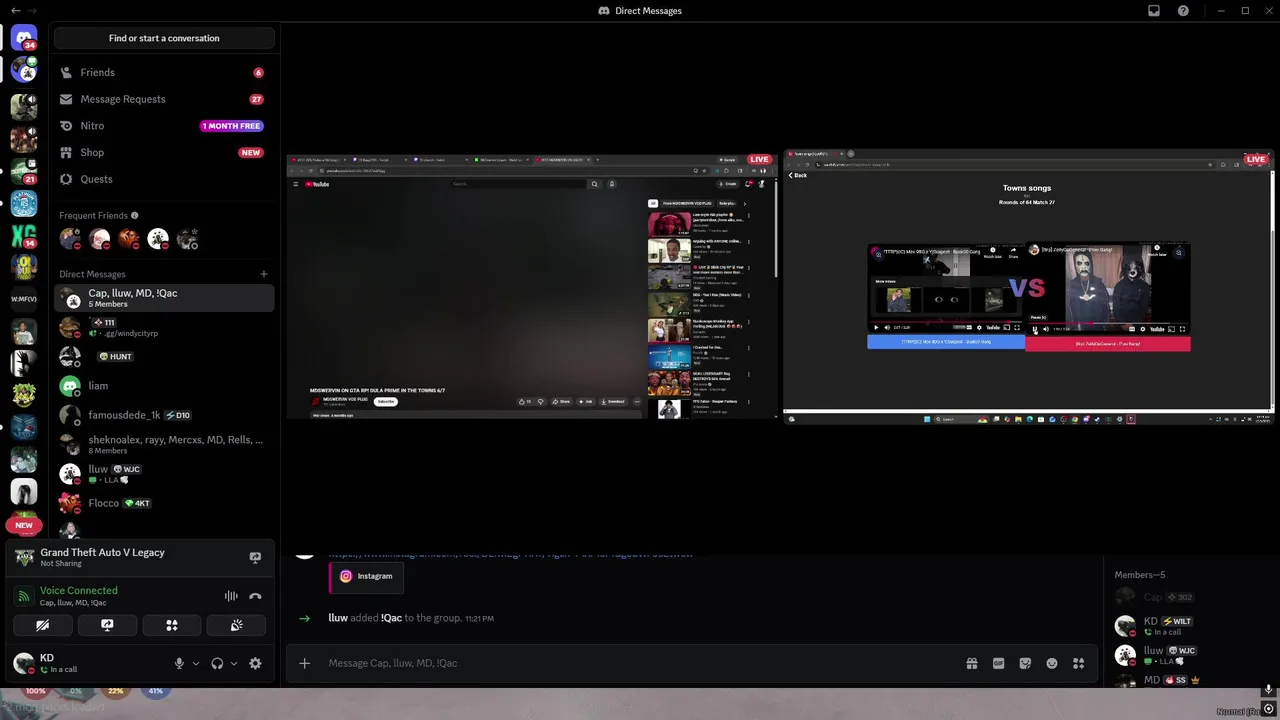
Task: Mute the microphone
Action: pyautogui.click(x=180, y=663)
